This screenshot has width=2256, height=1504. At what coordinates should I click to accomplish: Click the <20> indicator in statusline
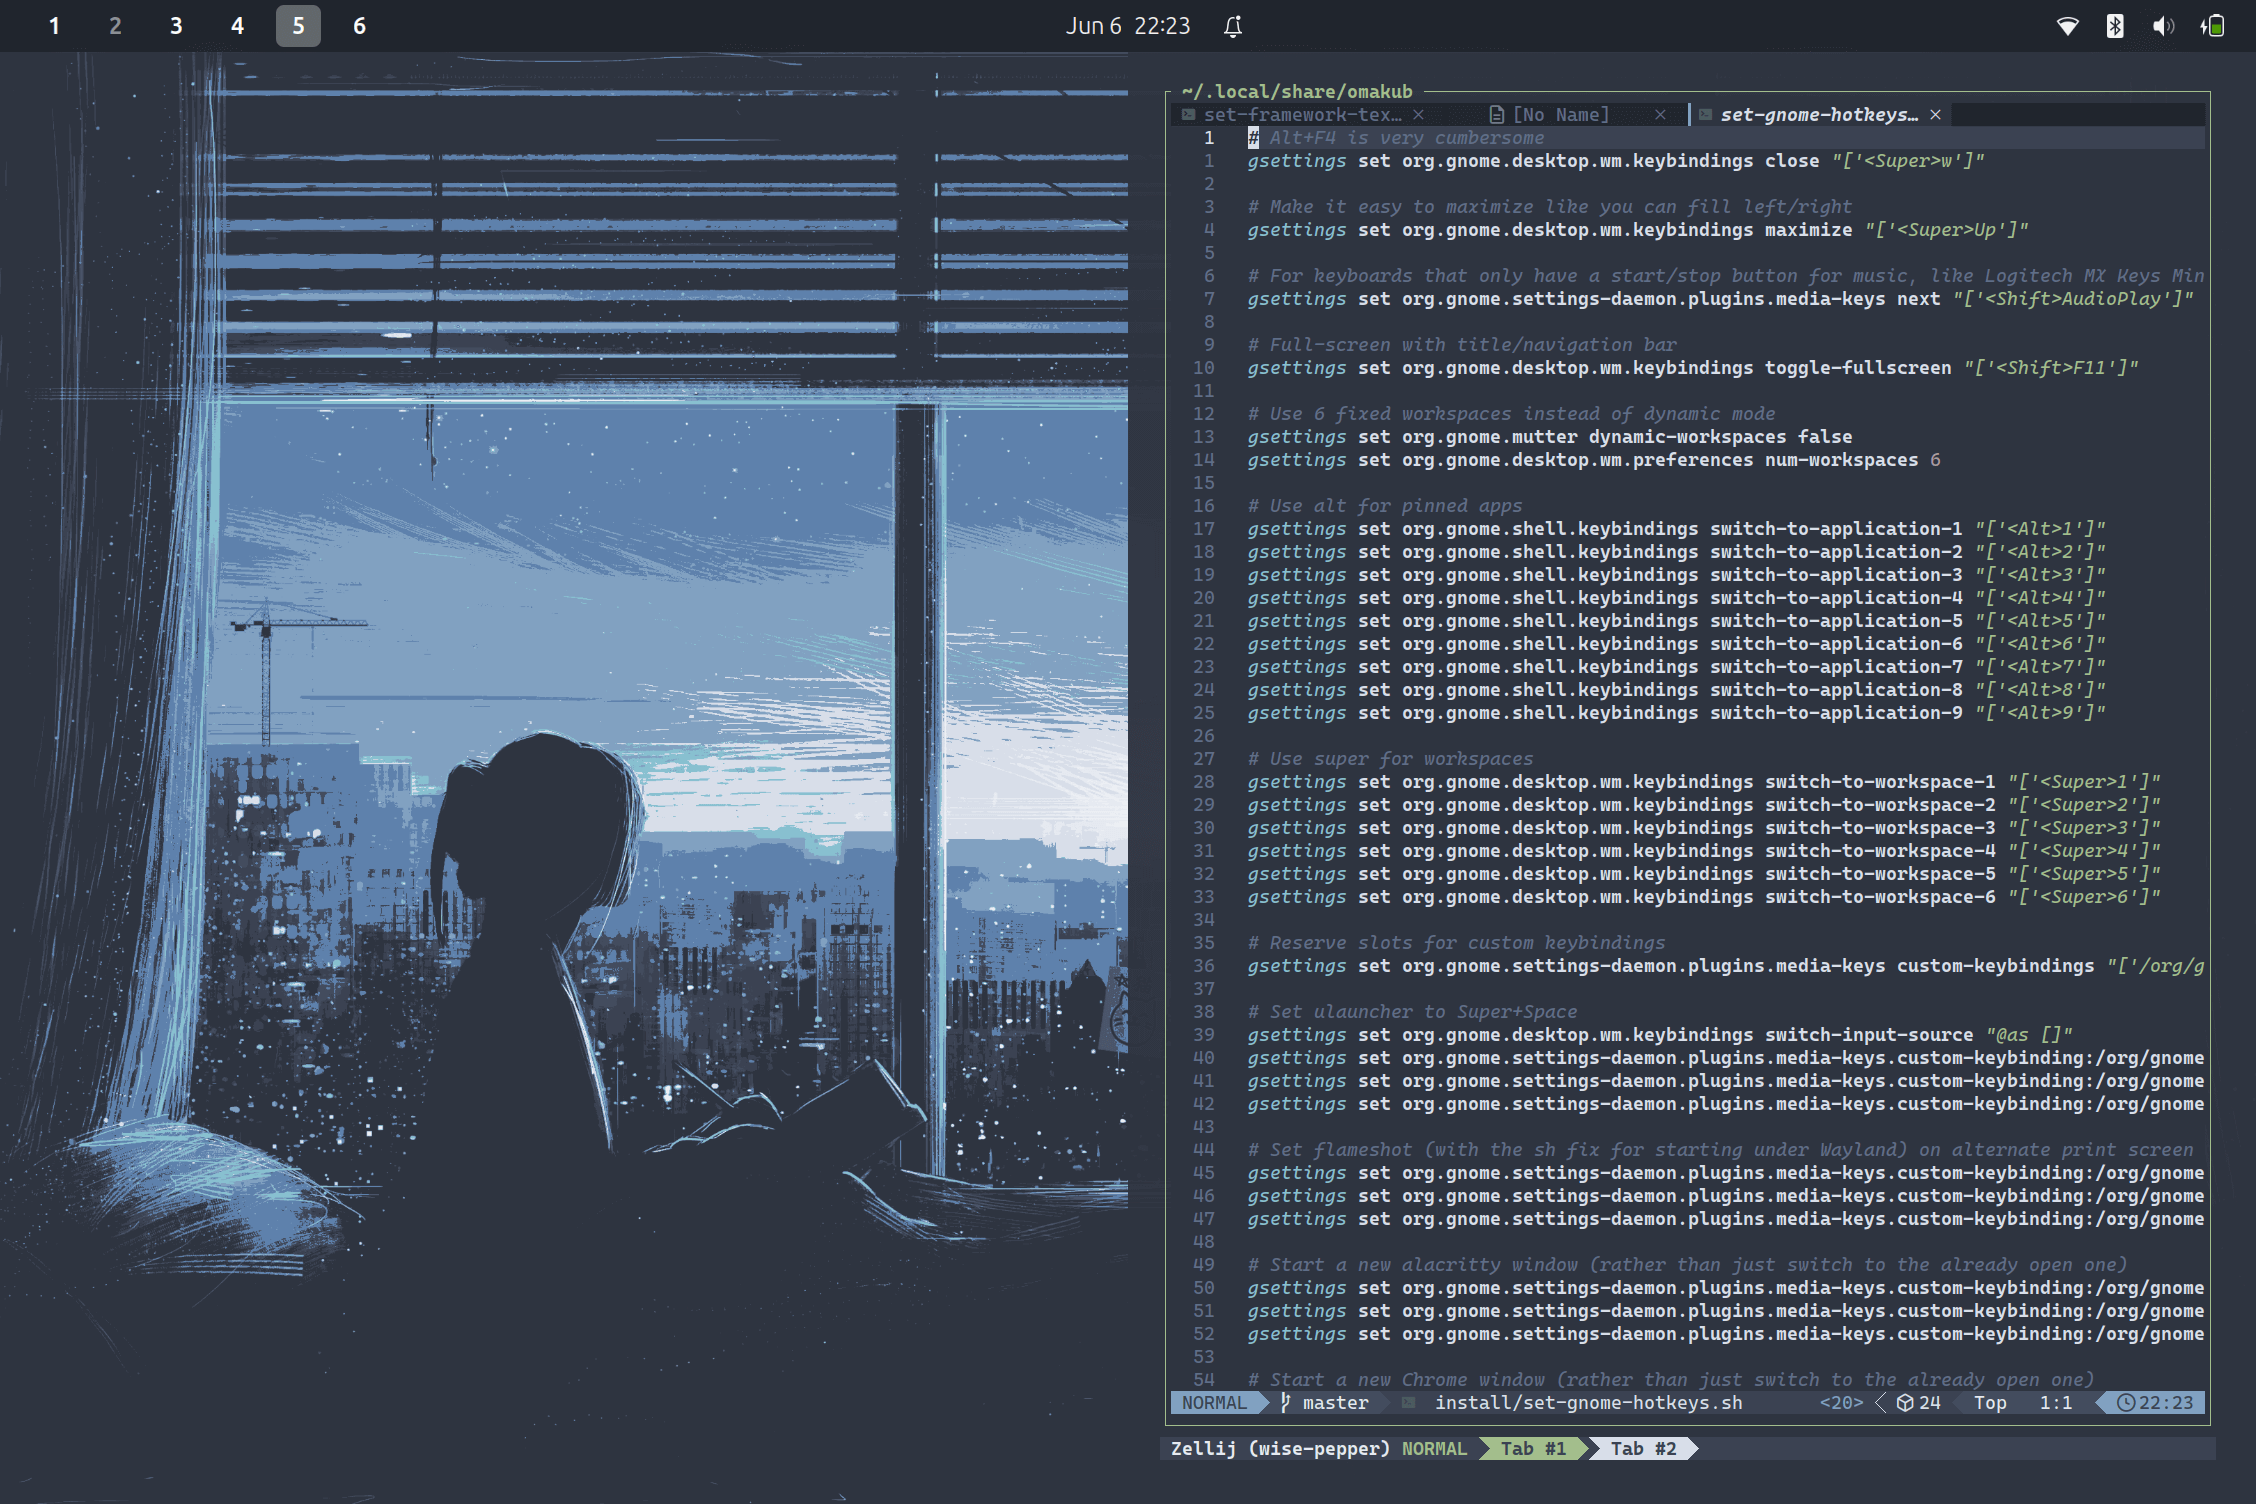pyautogui.click(x=1841, y=1403)
